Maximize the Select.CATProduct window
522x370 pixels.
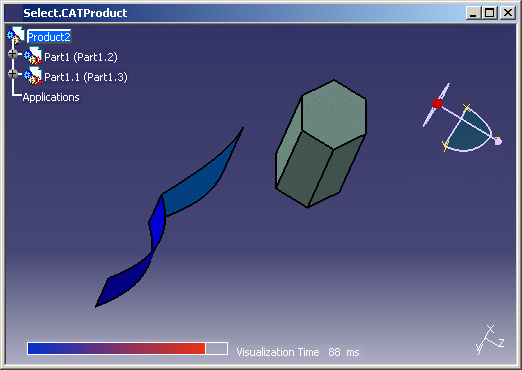coord(490,13)
